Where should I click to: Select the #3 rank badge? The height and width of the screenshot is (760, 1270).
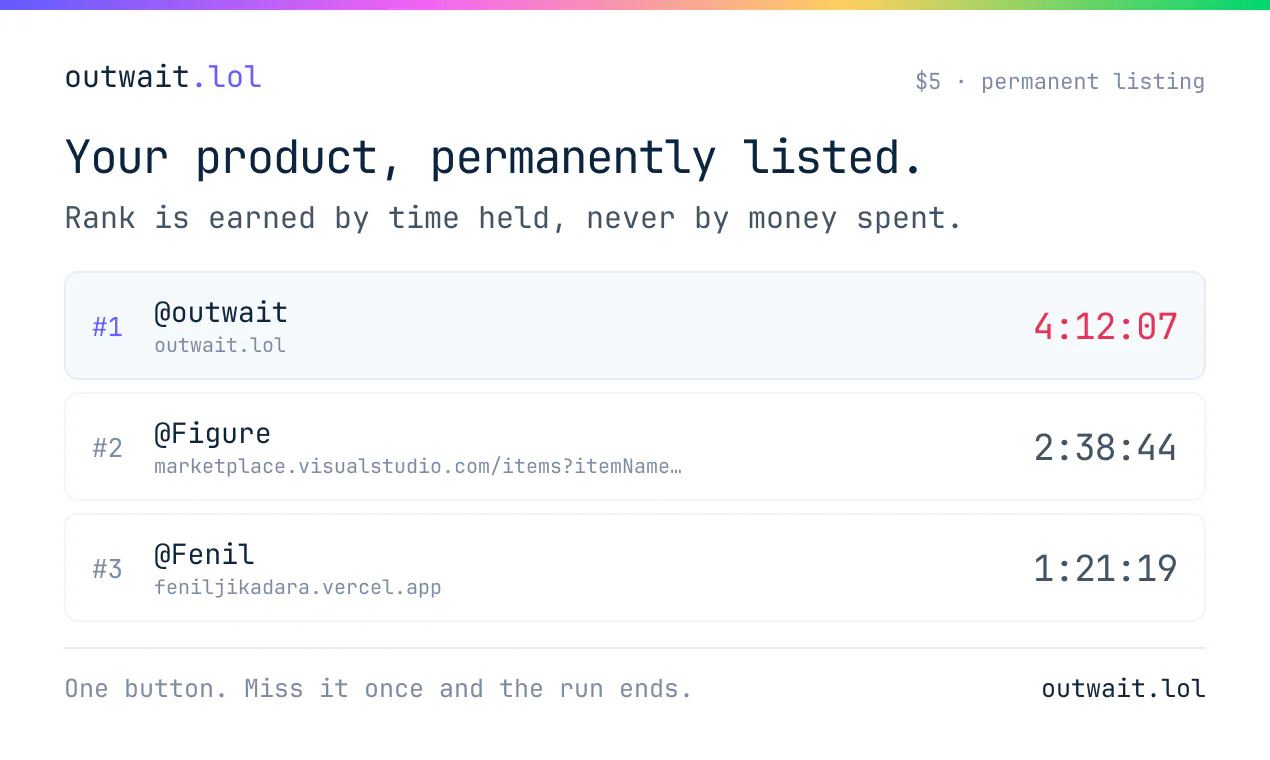coord(108,569)
